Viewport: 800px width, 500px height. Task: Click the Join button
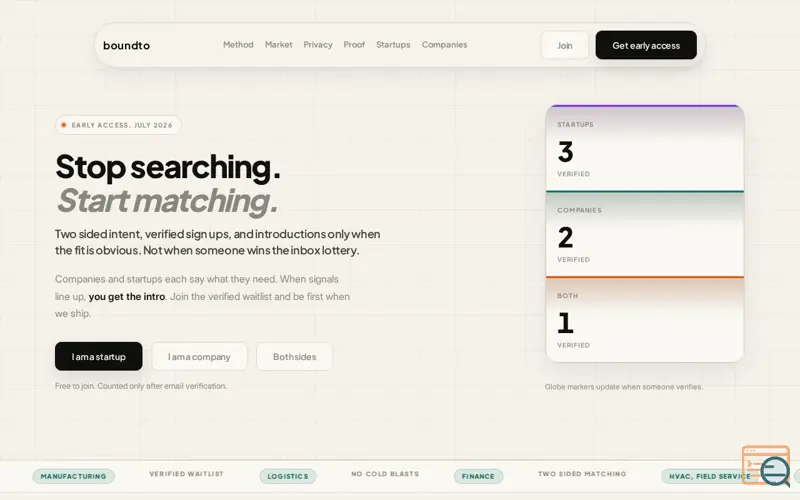click(x=565, y=45)
